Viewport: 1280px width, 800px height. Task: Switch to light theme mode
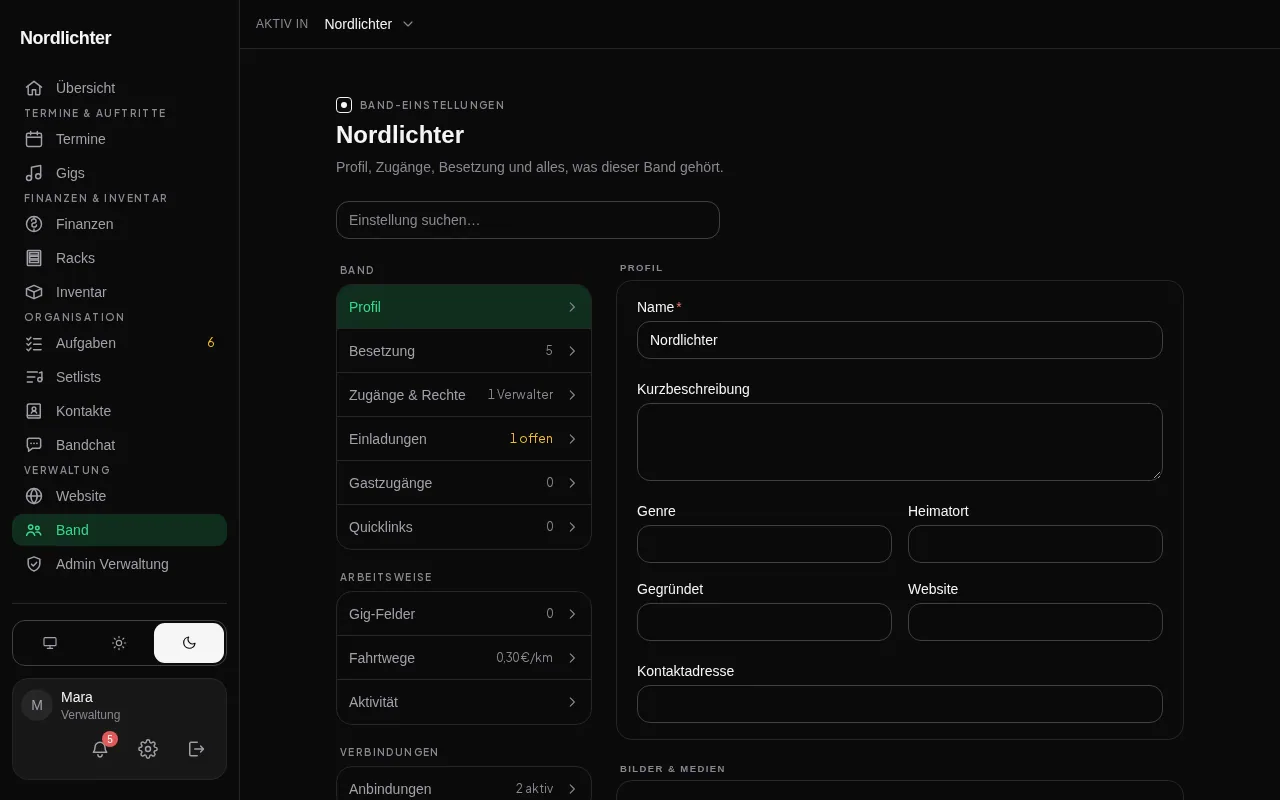[x=119, y=643]
